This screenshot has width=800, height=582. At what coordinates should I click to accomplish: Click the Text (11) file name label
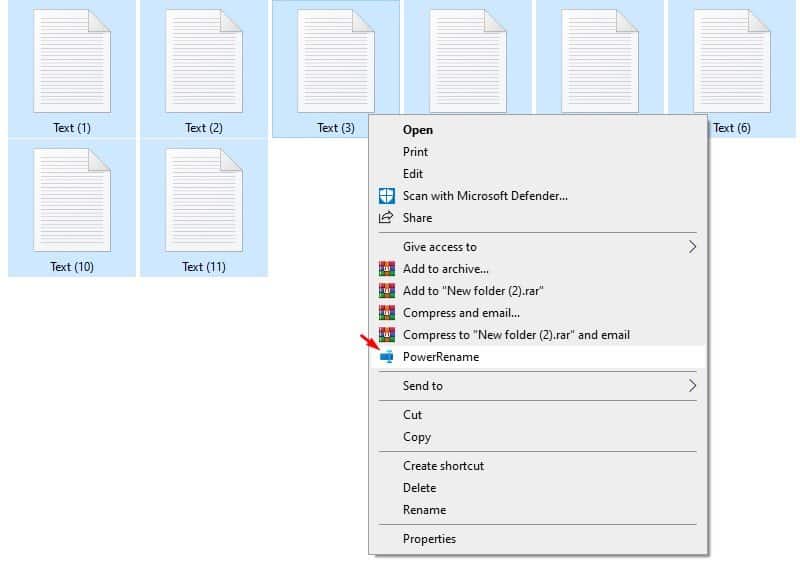coord(204,267)
